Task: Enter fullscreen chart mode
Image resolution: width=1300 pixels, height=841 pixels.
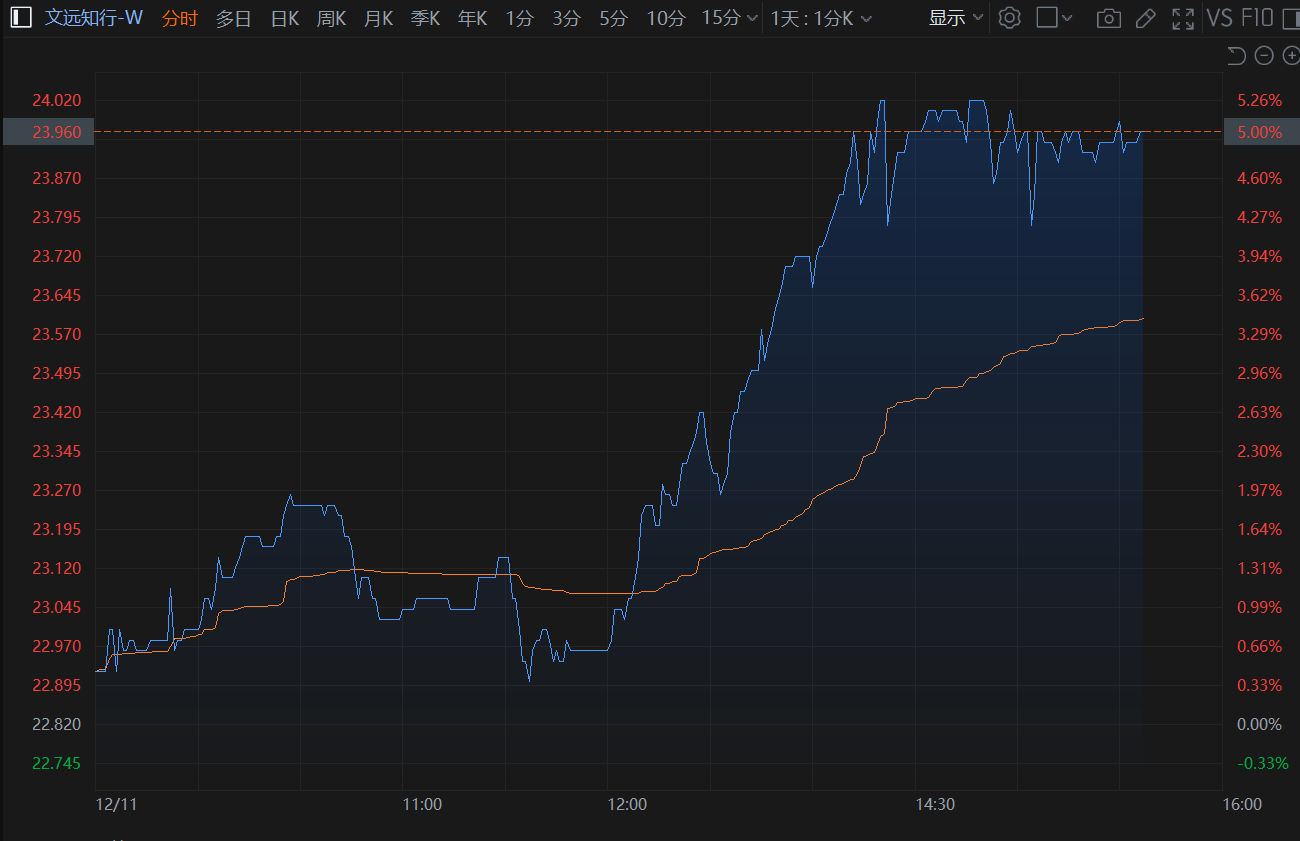Action: (x=1183, y=18)
